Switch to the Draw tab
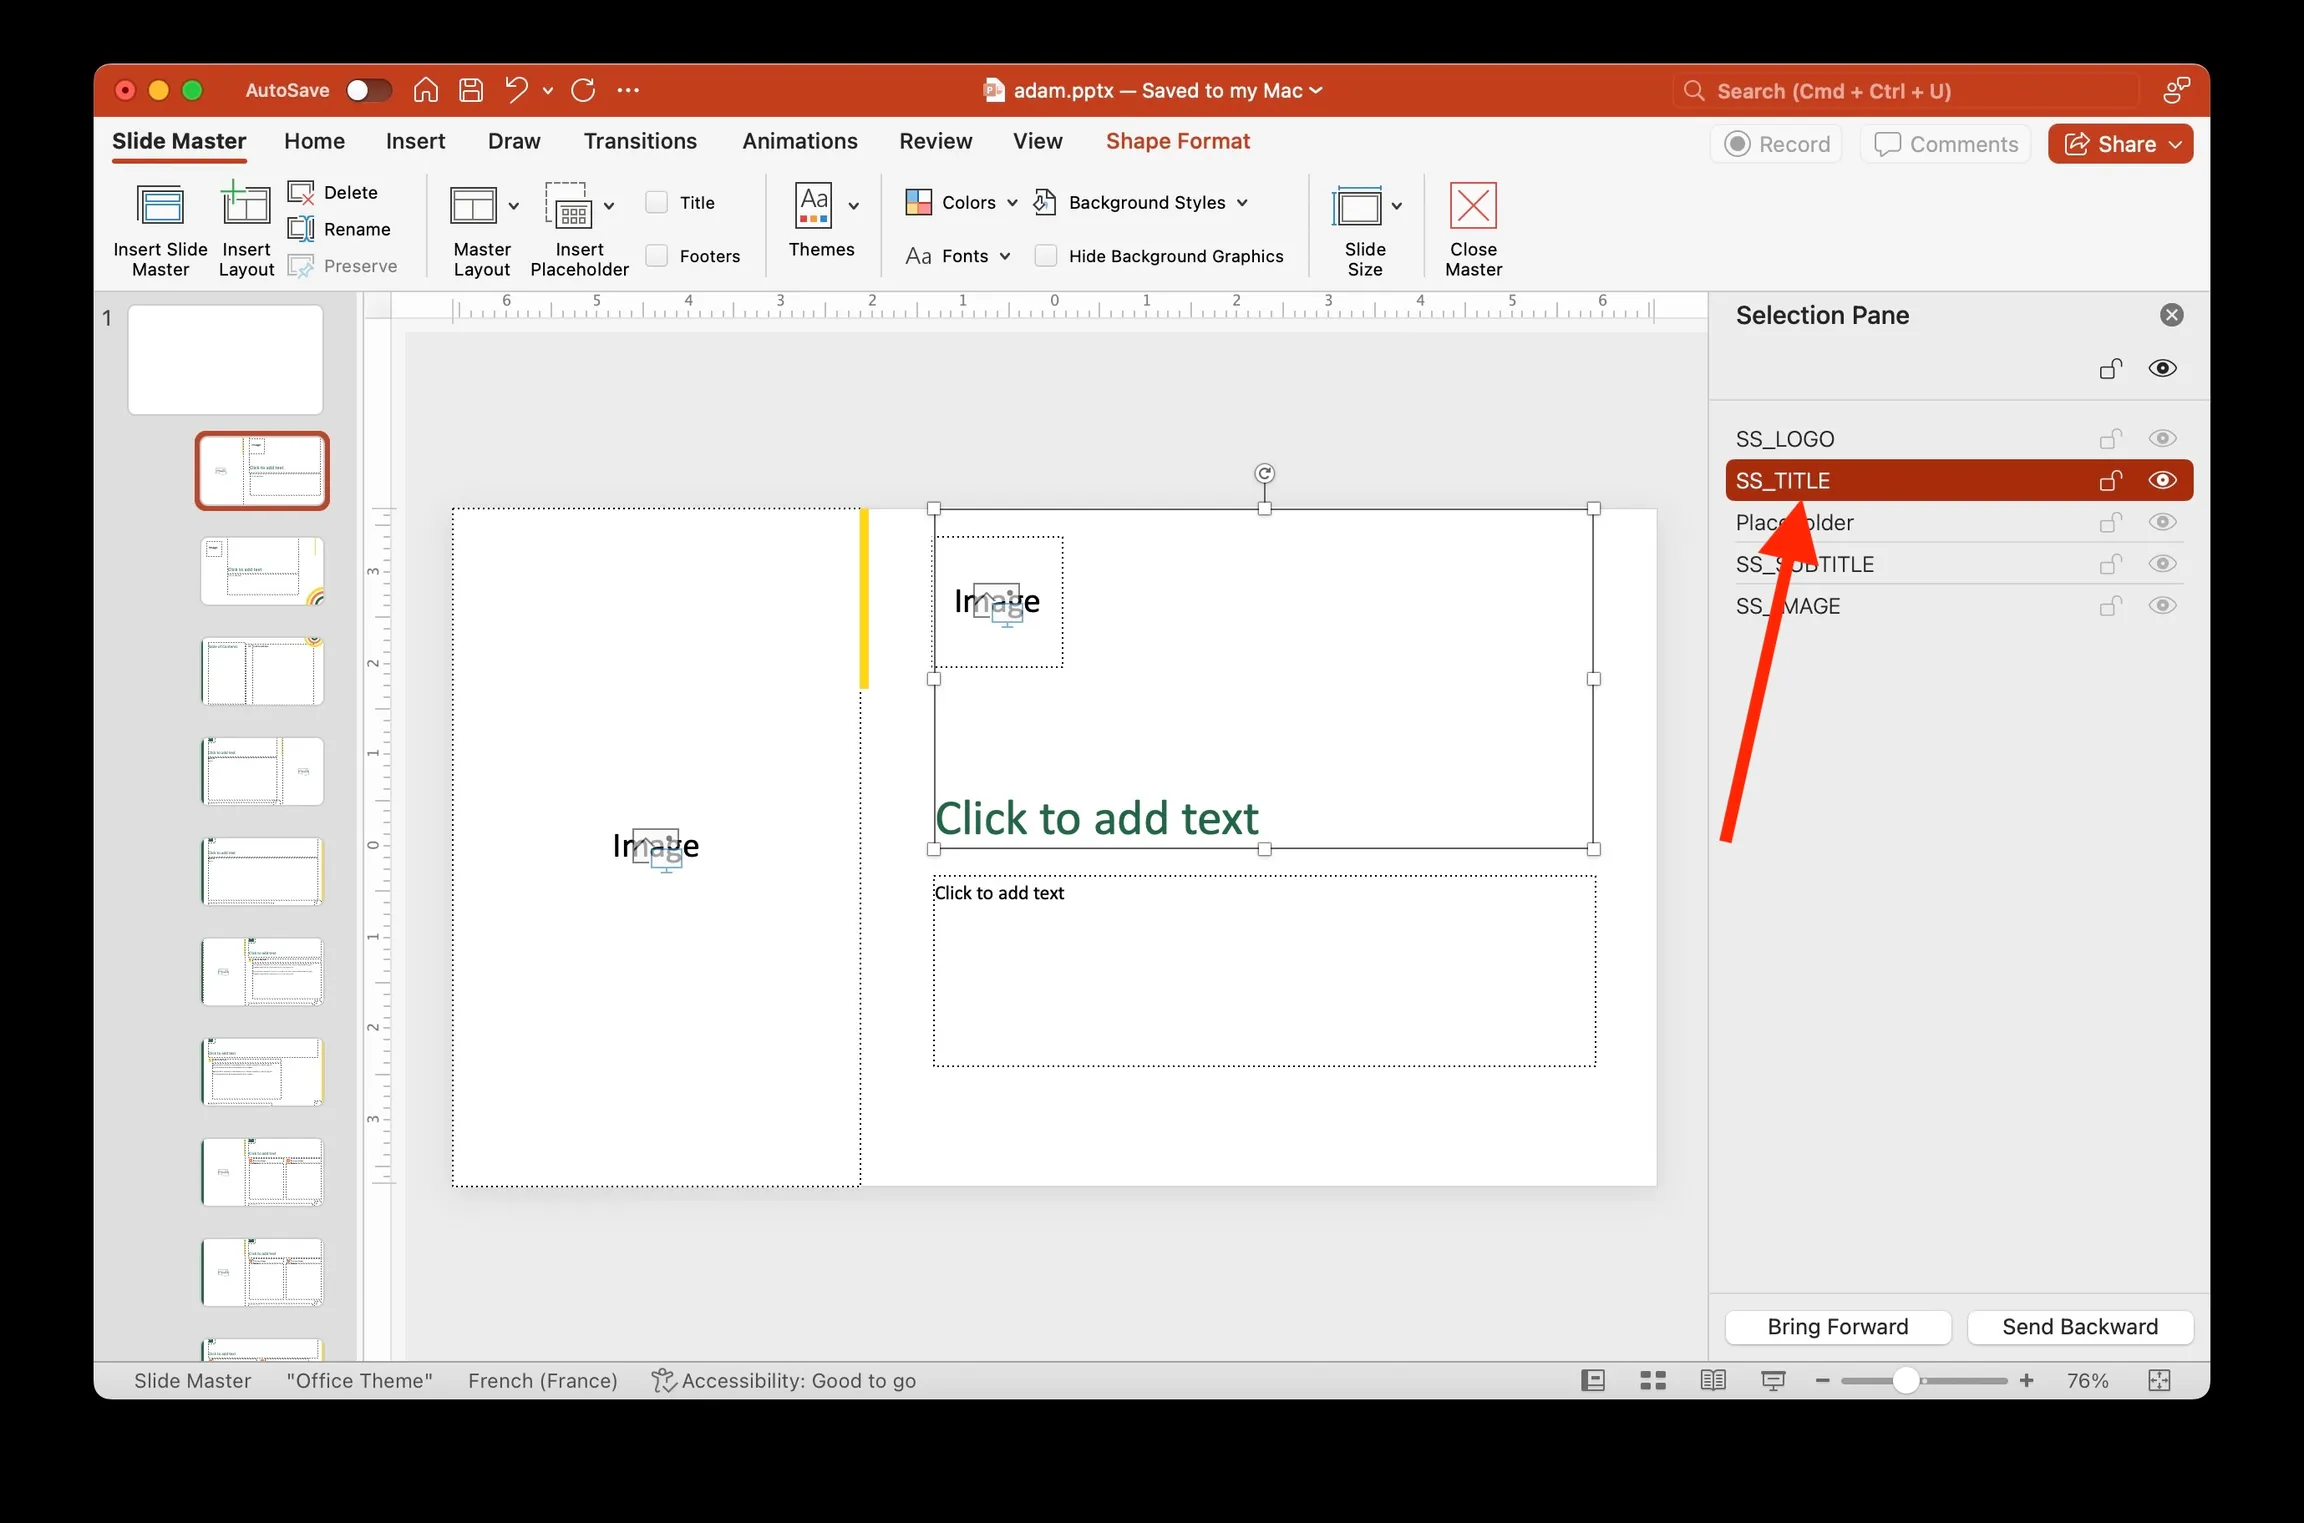2304x1523 pixels. point(514,141)
